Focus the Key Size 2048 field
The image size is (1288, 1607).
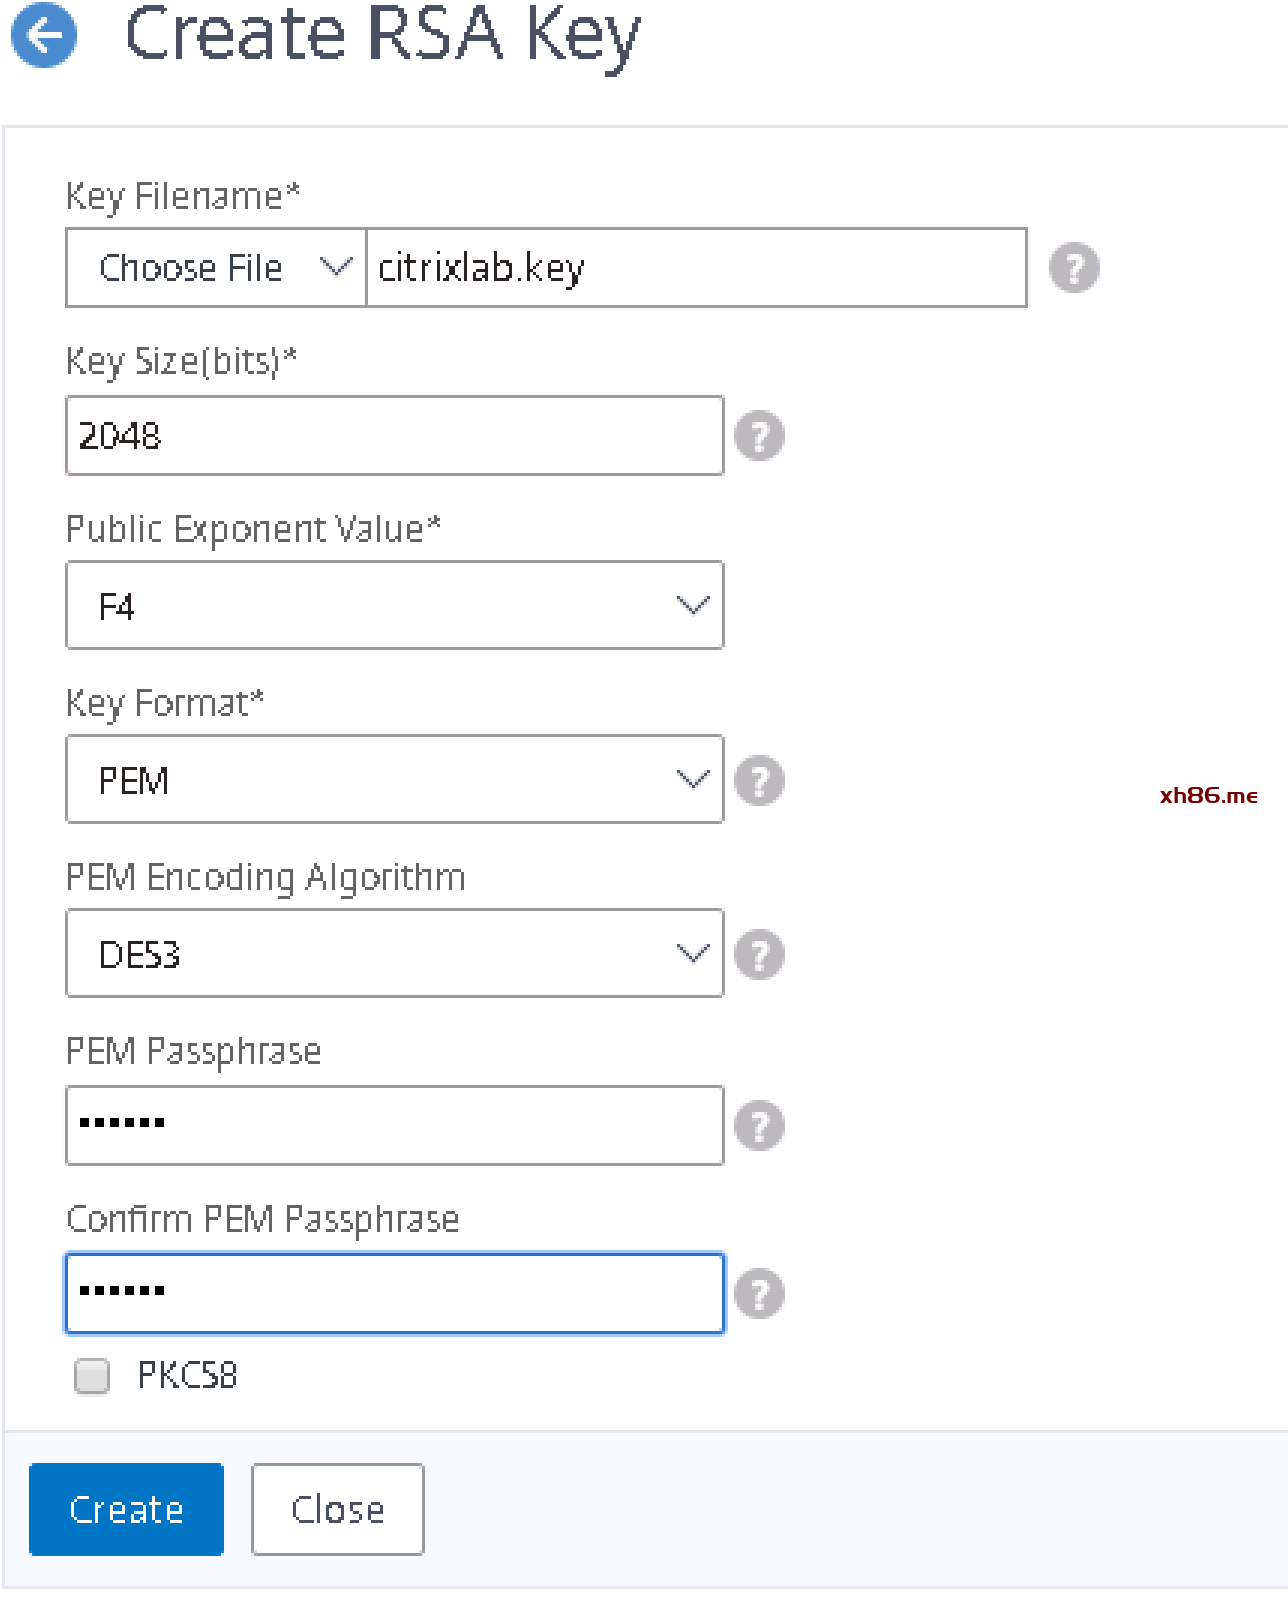394,436
